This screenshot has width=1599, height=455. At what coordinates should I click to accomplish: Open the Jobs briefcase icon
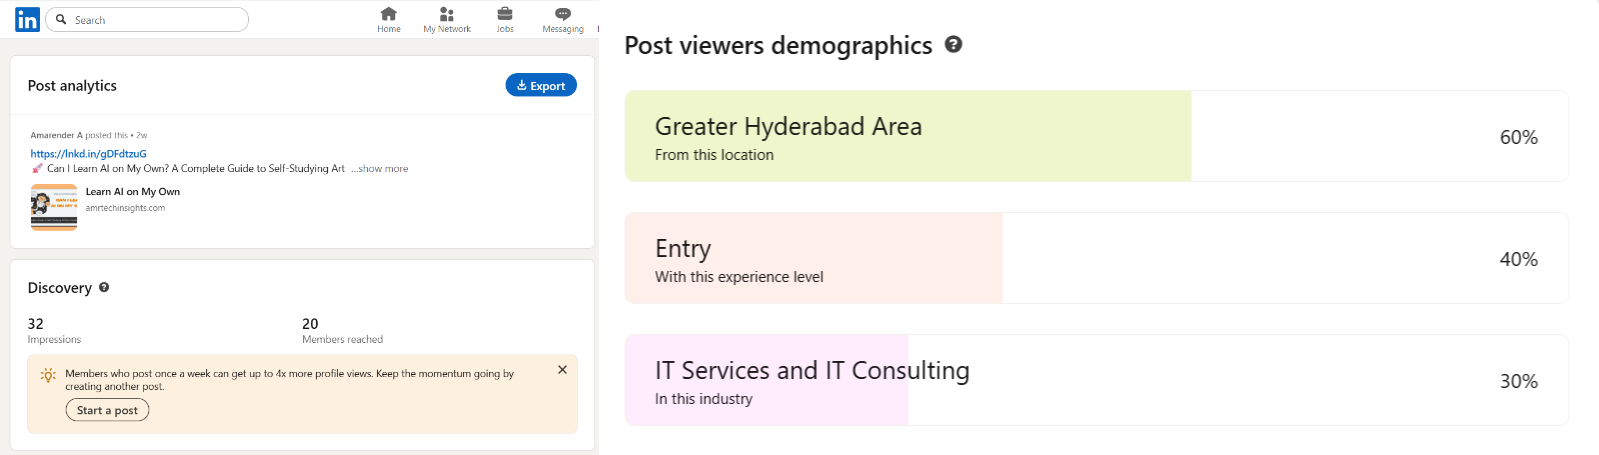(505, 14)
